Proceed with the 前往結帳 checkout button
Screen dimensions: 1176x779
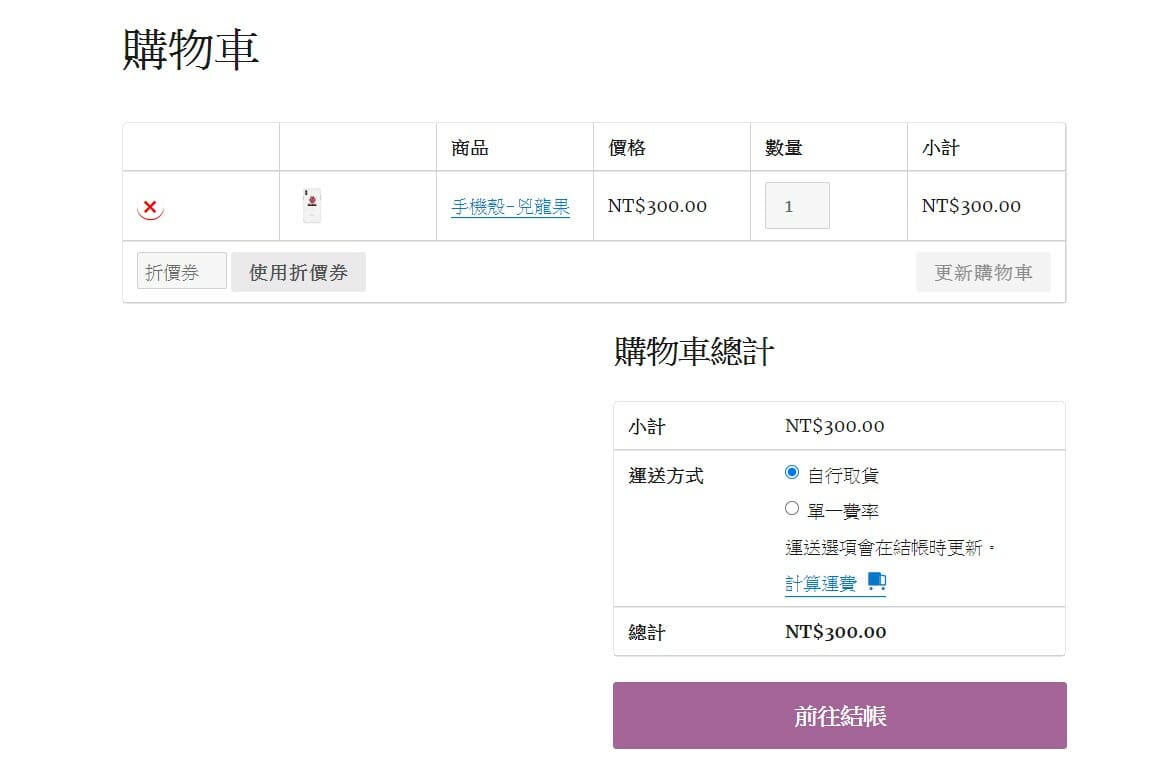pyautogui.click(x=839, y=716)
